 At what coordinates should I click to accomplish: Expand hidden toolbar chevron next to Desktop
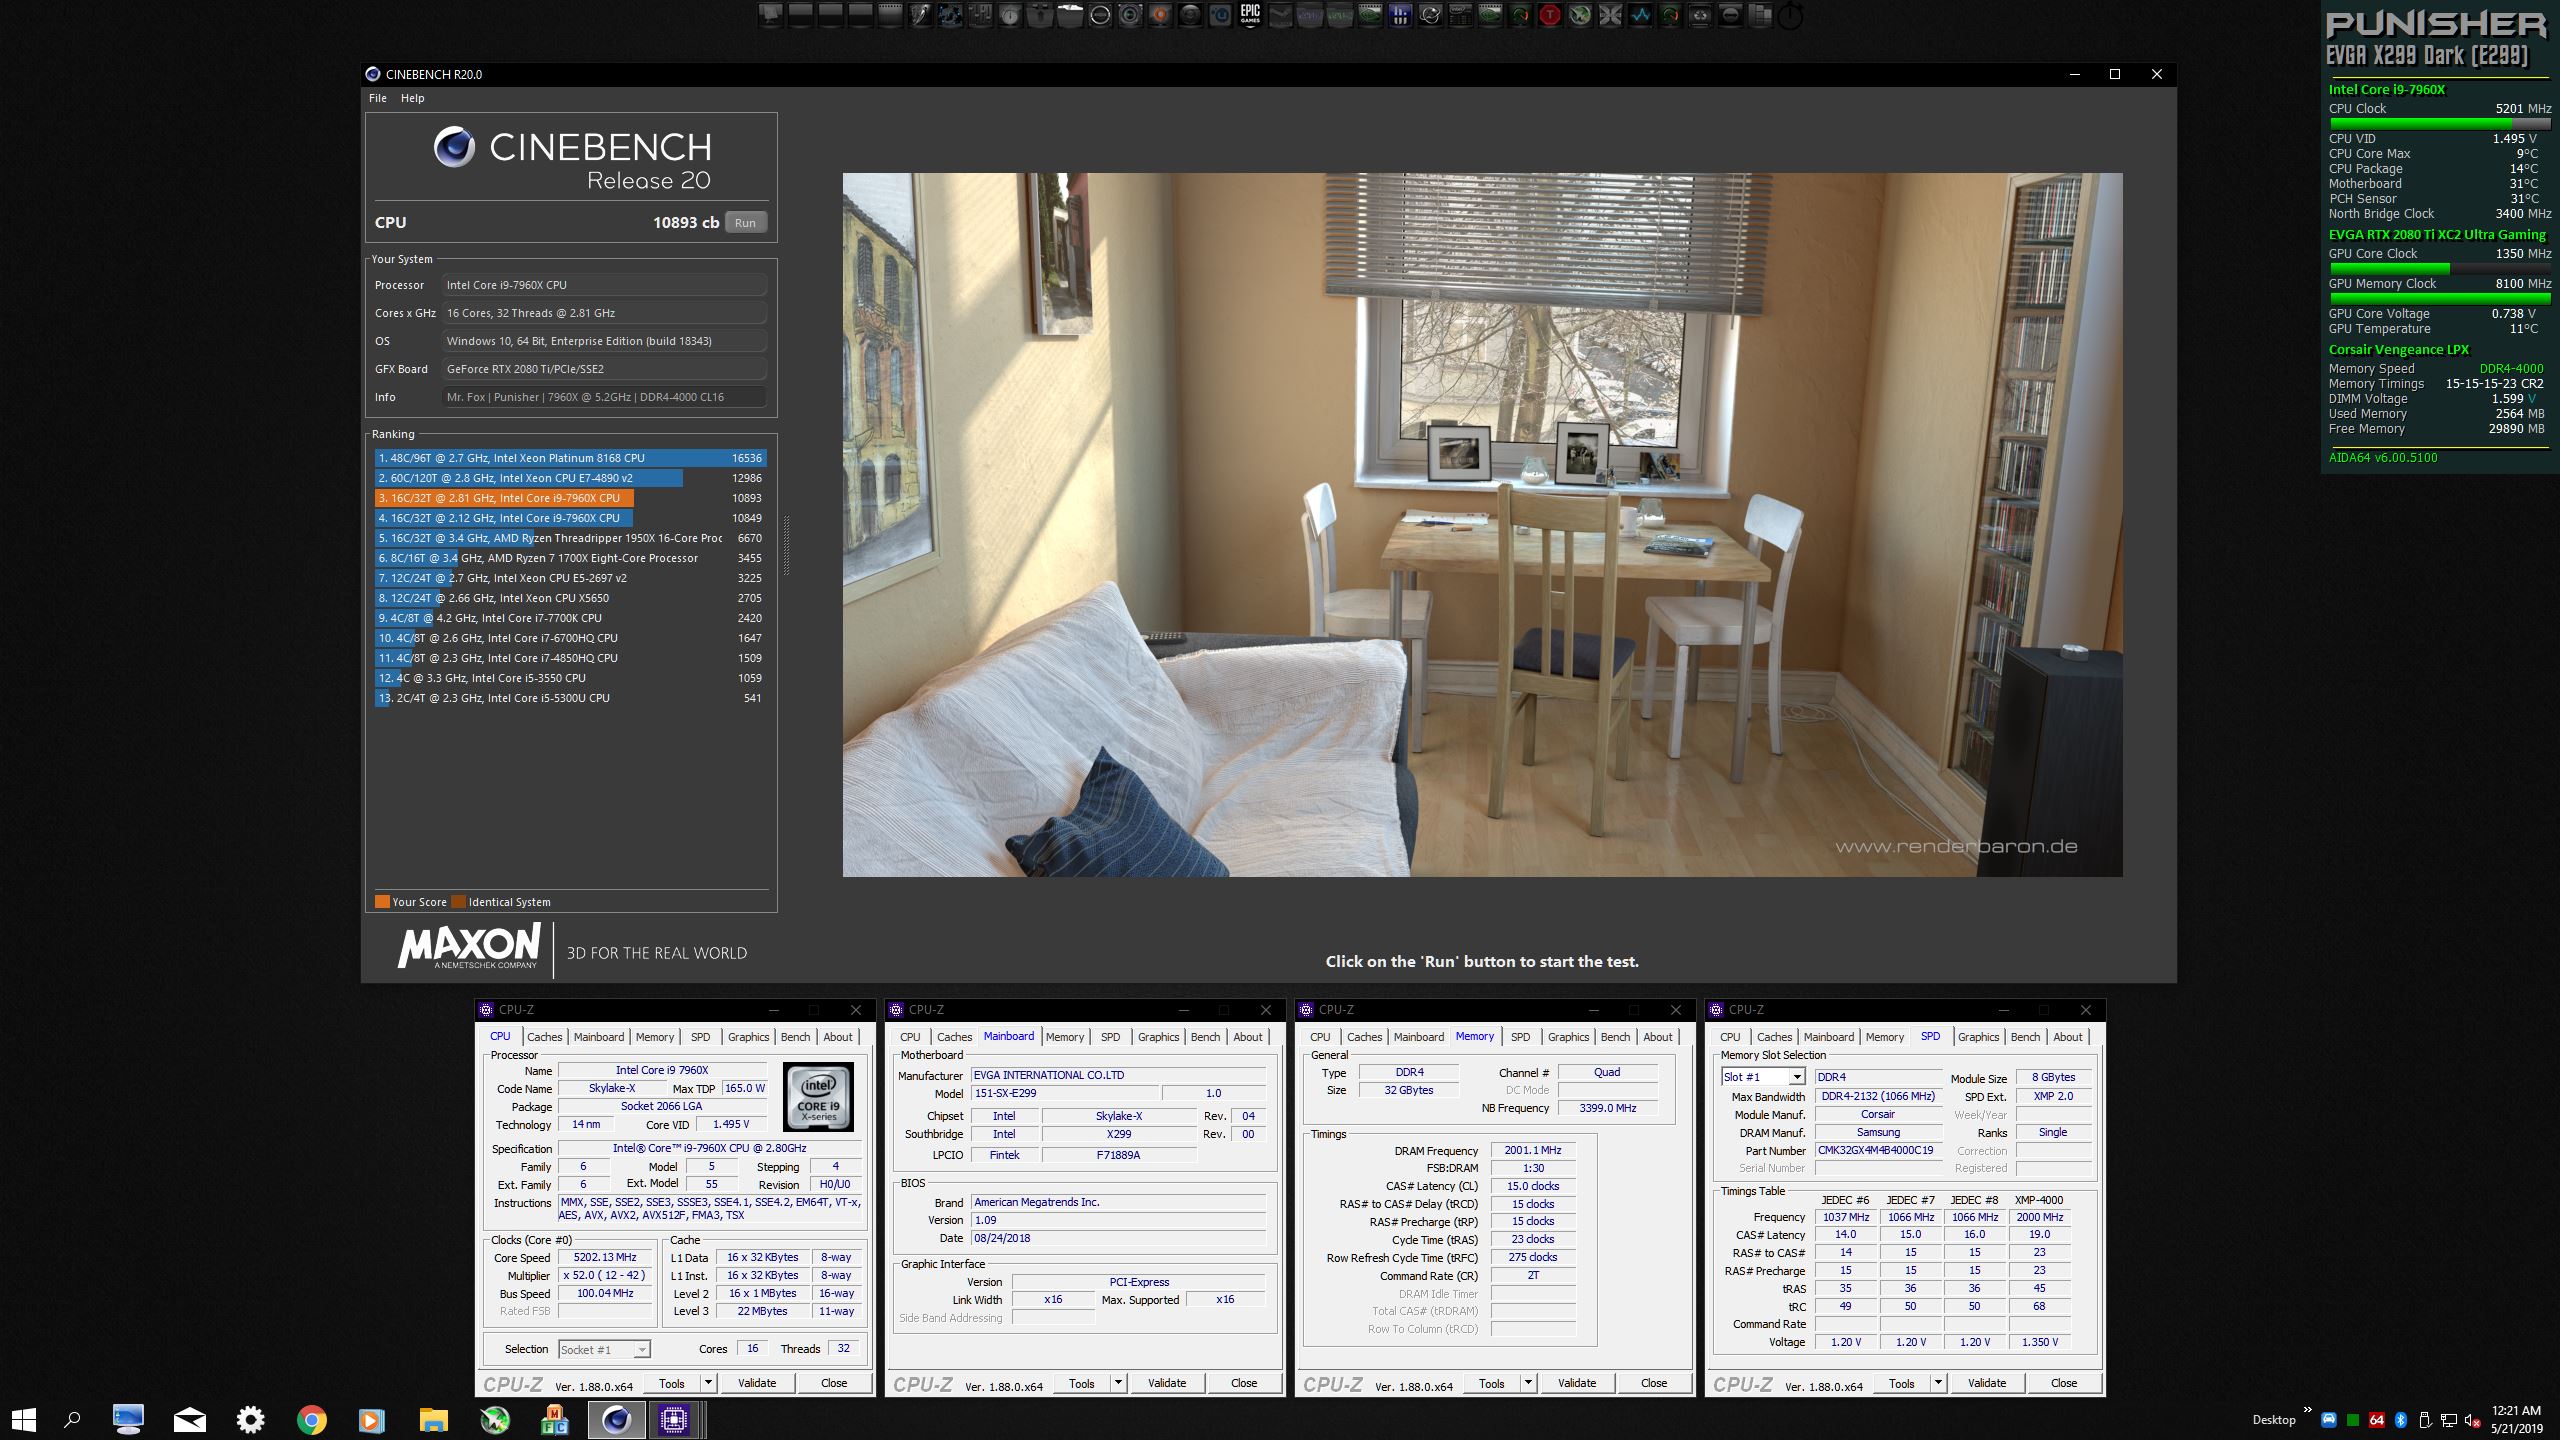point(2307,1411)
